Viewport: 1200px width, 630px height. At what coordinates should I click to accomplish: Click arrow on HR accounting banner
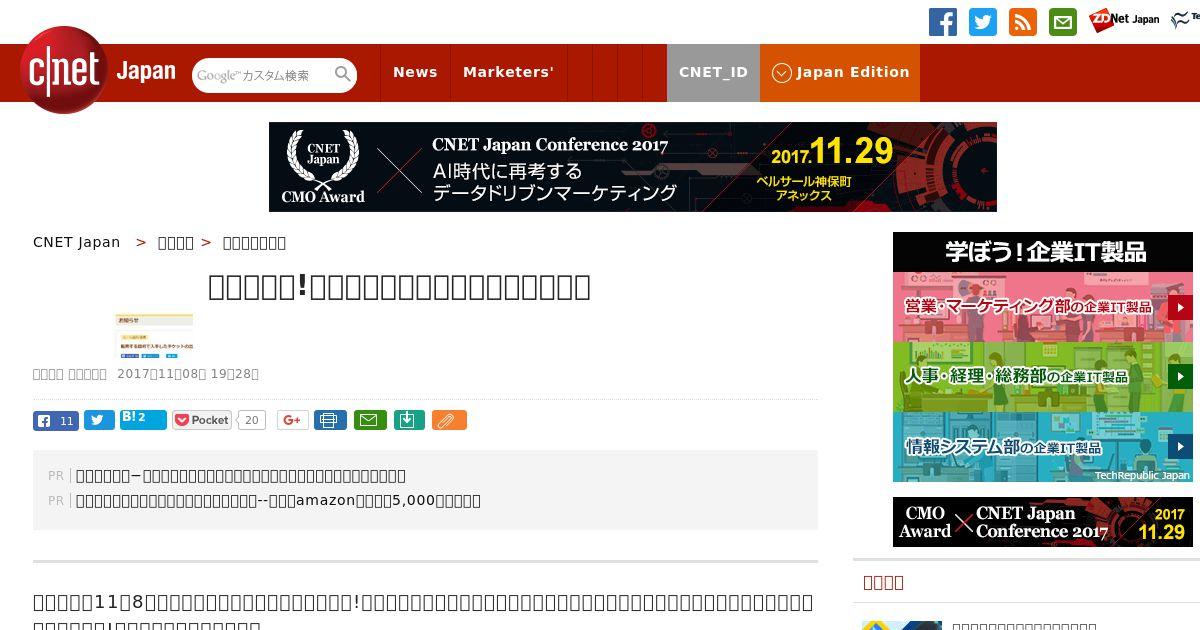point(1180,377)
